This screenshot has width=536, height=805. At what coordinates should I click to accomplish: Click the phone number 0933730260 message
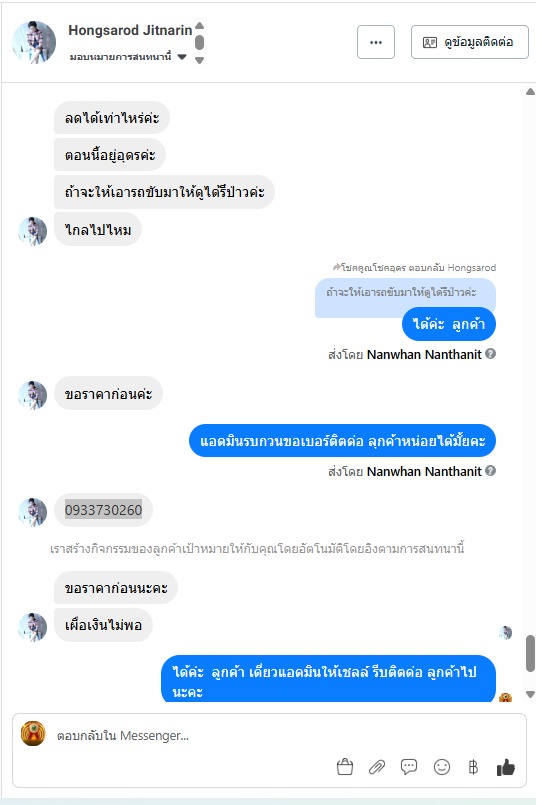[x=103, y=510]
